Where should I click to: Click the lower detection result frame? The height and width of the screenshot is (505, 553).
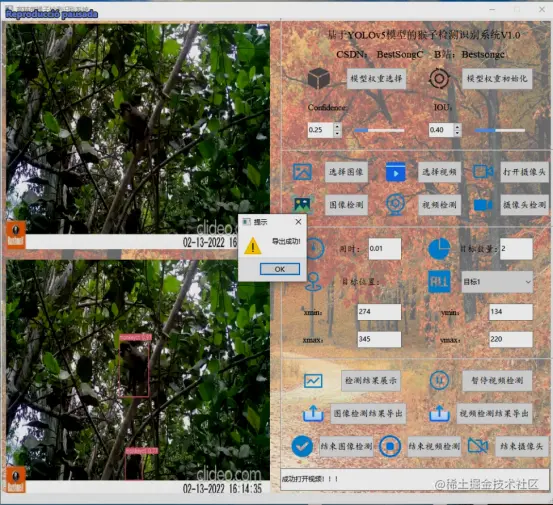(x=138, y=376)
